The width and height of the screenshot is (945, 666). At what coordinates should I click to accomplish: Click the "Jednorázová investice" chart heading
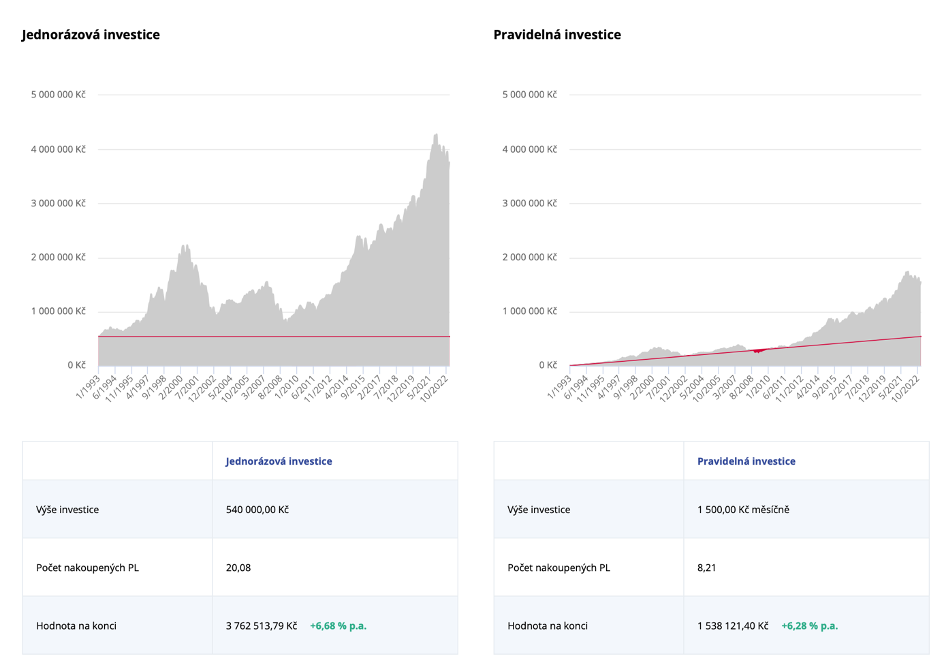pos(91,35)
